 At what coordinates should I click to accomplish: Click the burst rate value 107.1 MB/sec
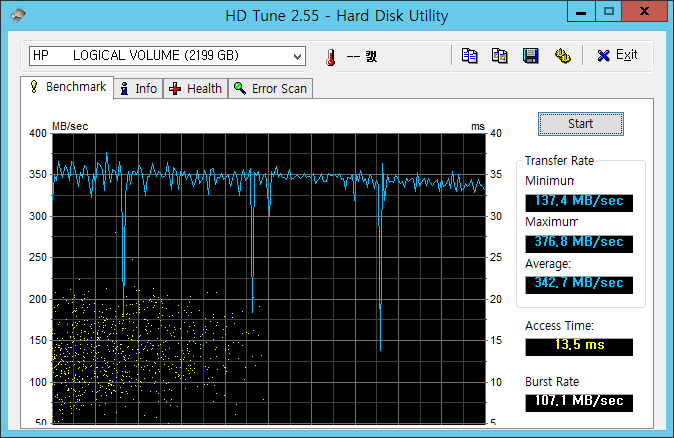[x=579, y=403]
